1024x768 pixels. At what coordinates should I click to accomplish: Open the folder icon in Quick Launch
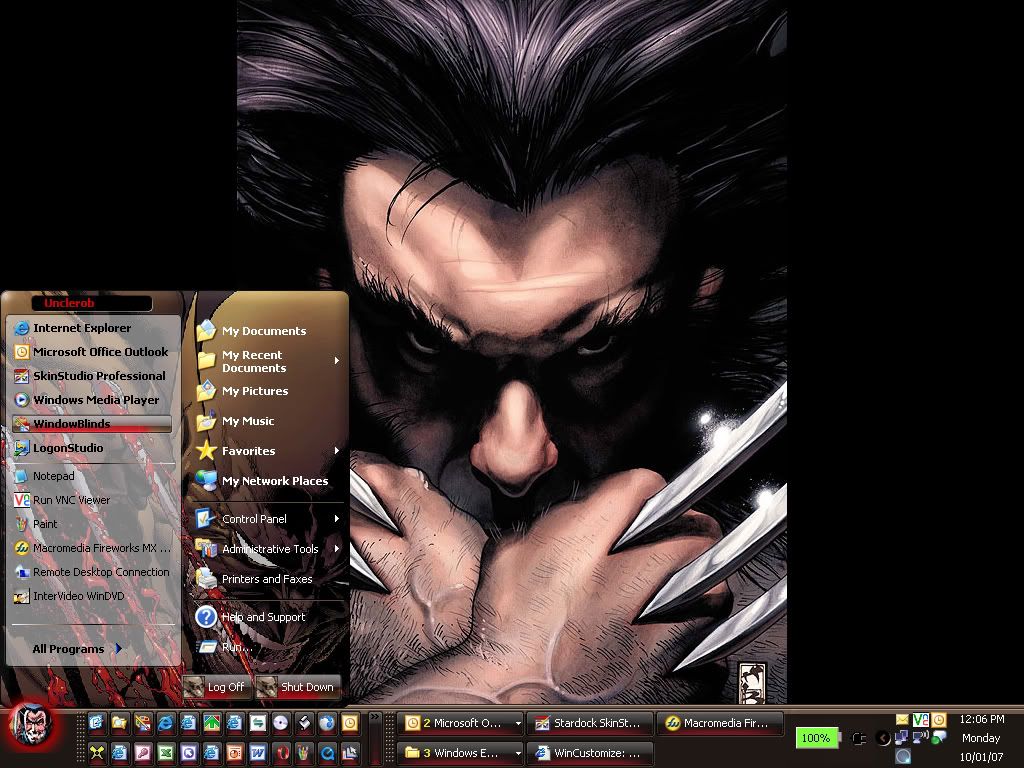click(120, 722)
